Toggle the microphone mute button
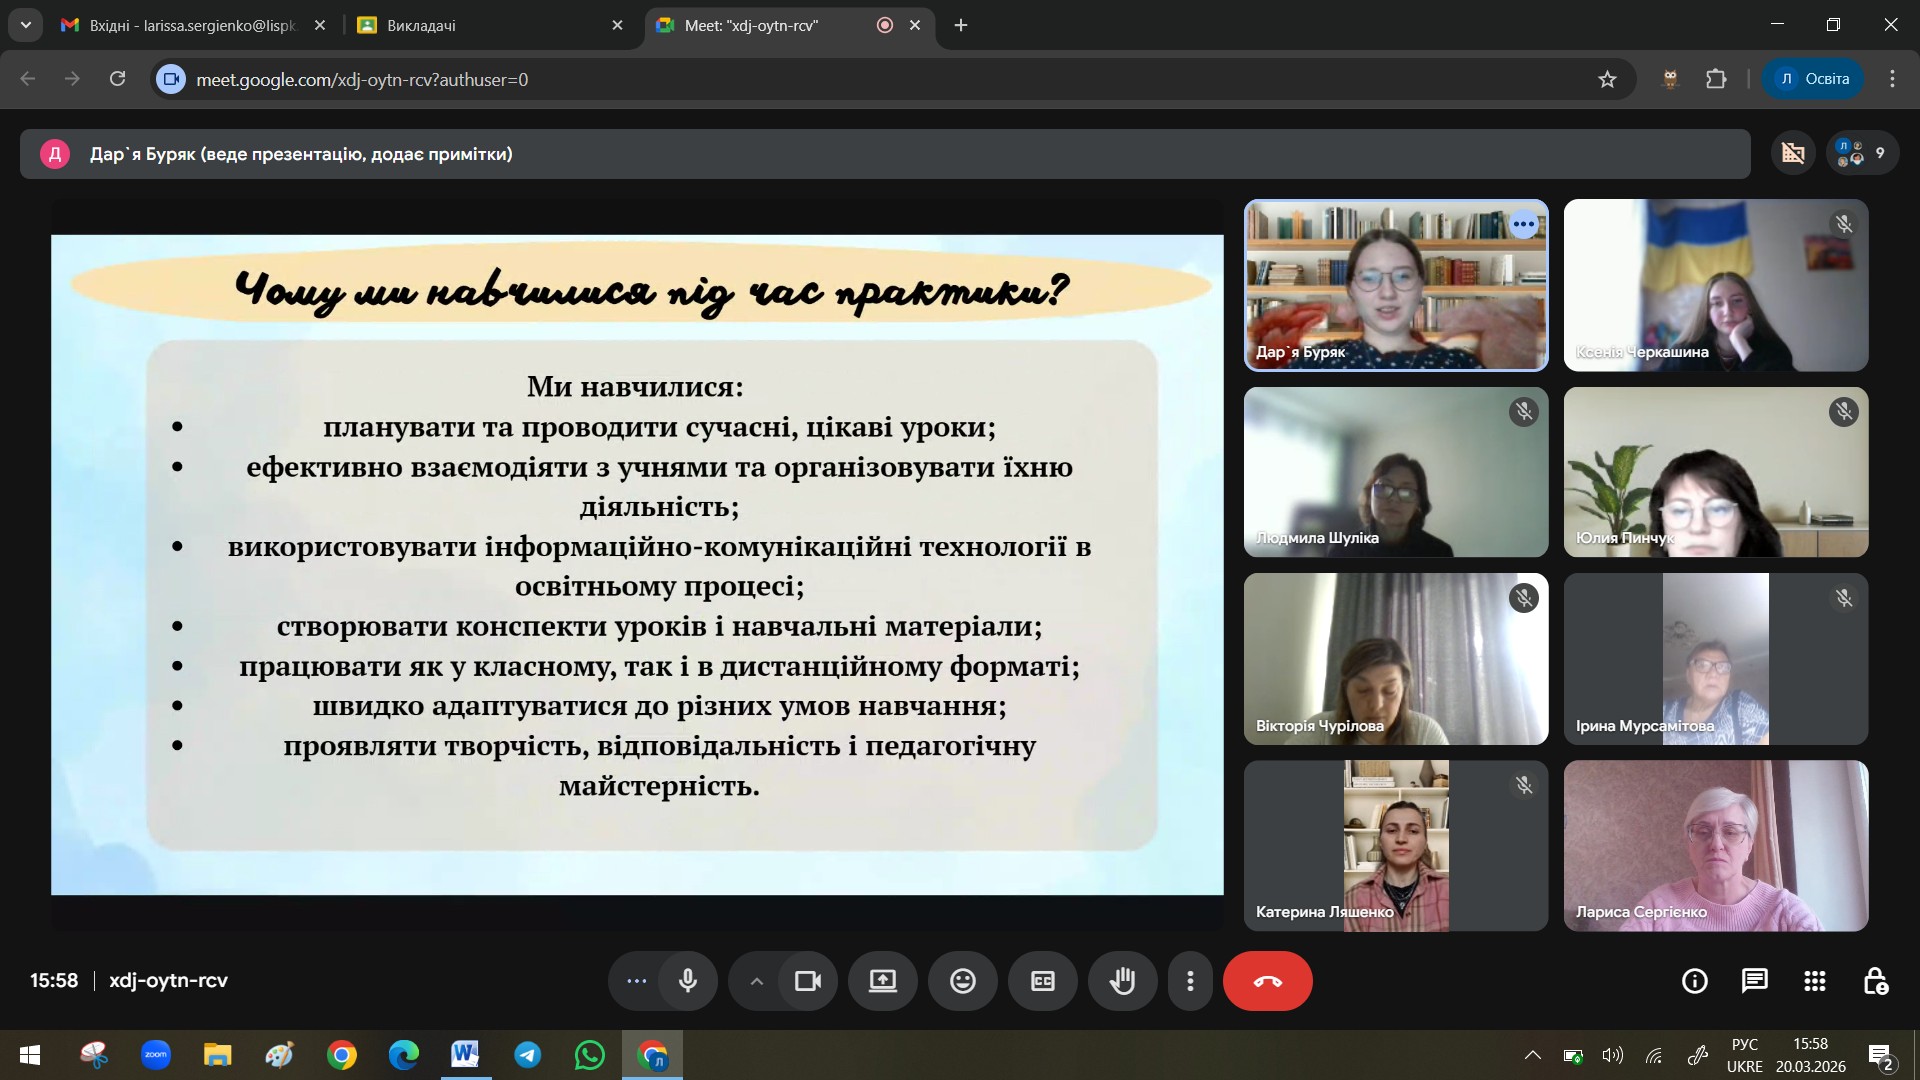 click(x=688, y=981)
